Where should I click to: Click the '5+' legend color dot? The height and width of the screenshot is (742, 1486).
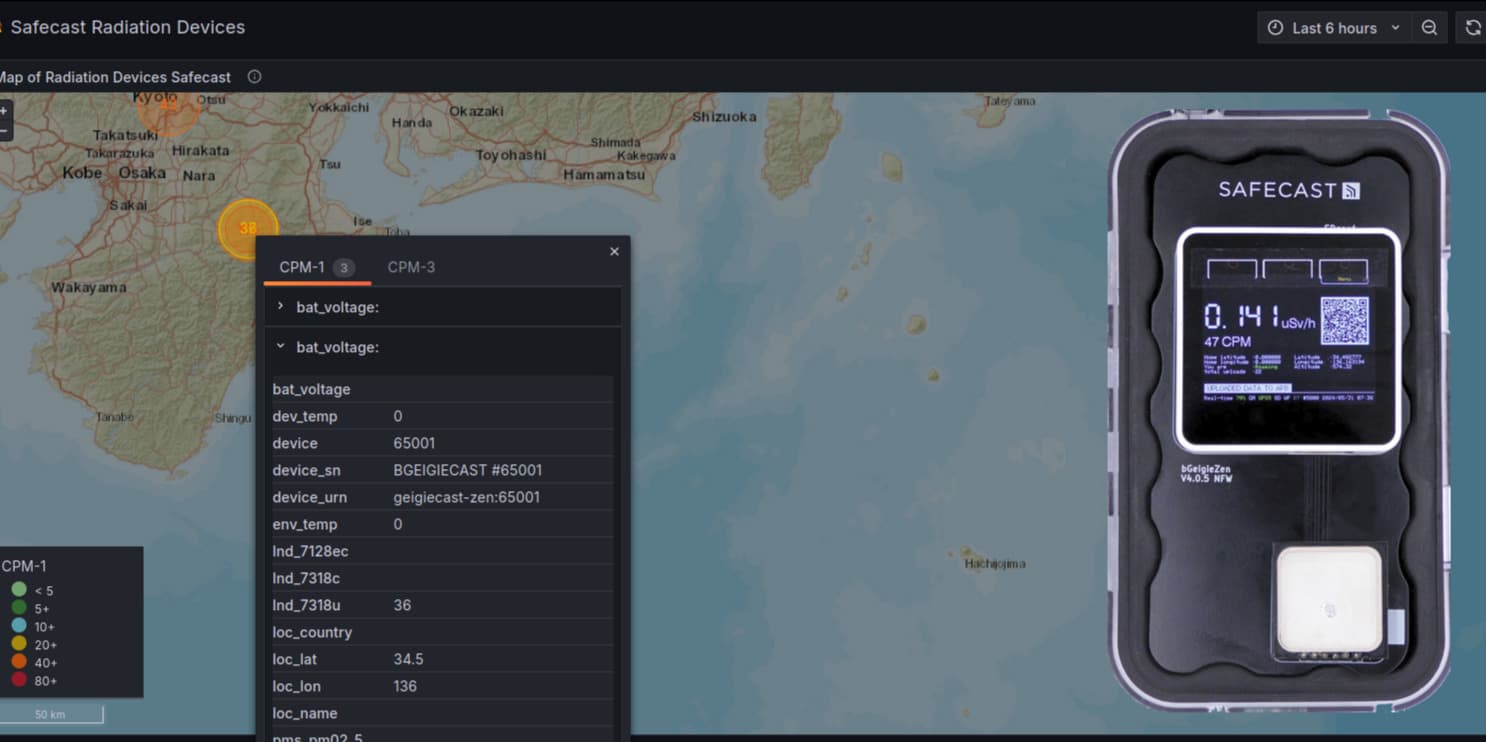19,608
